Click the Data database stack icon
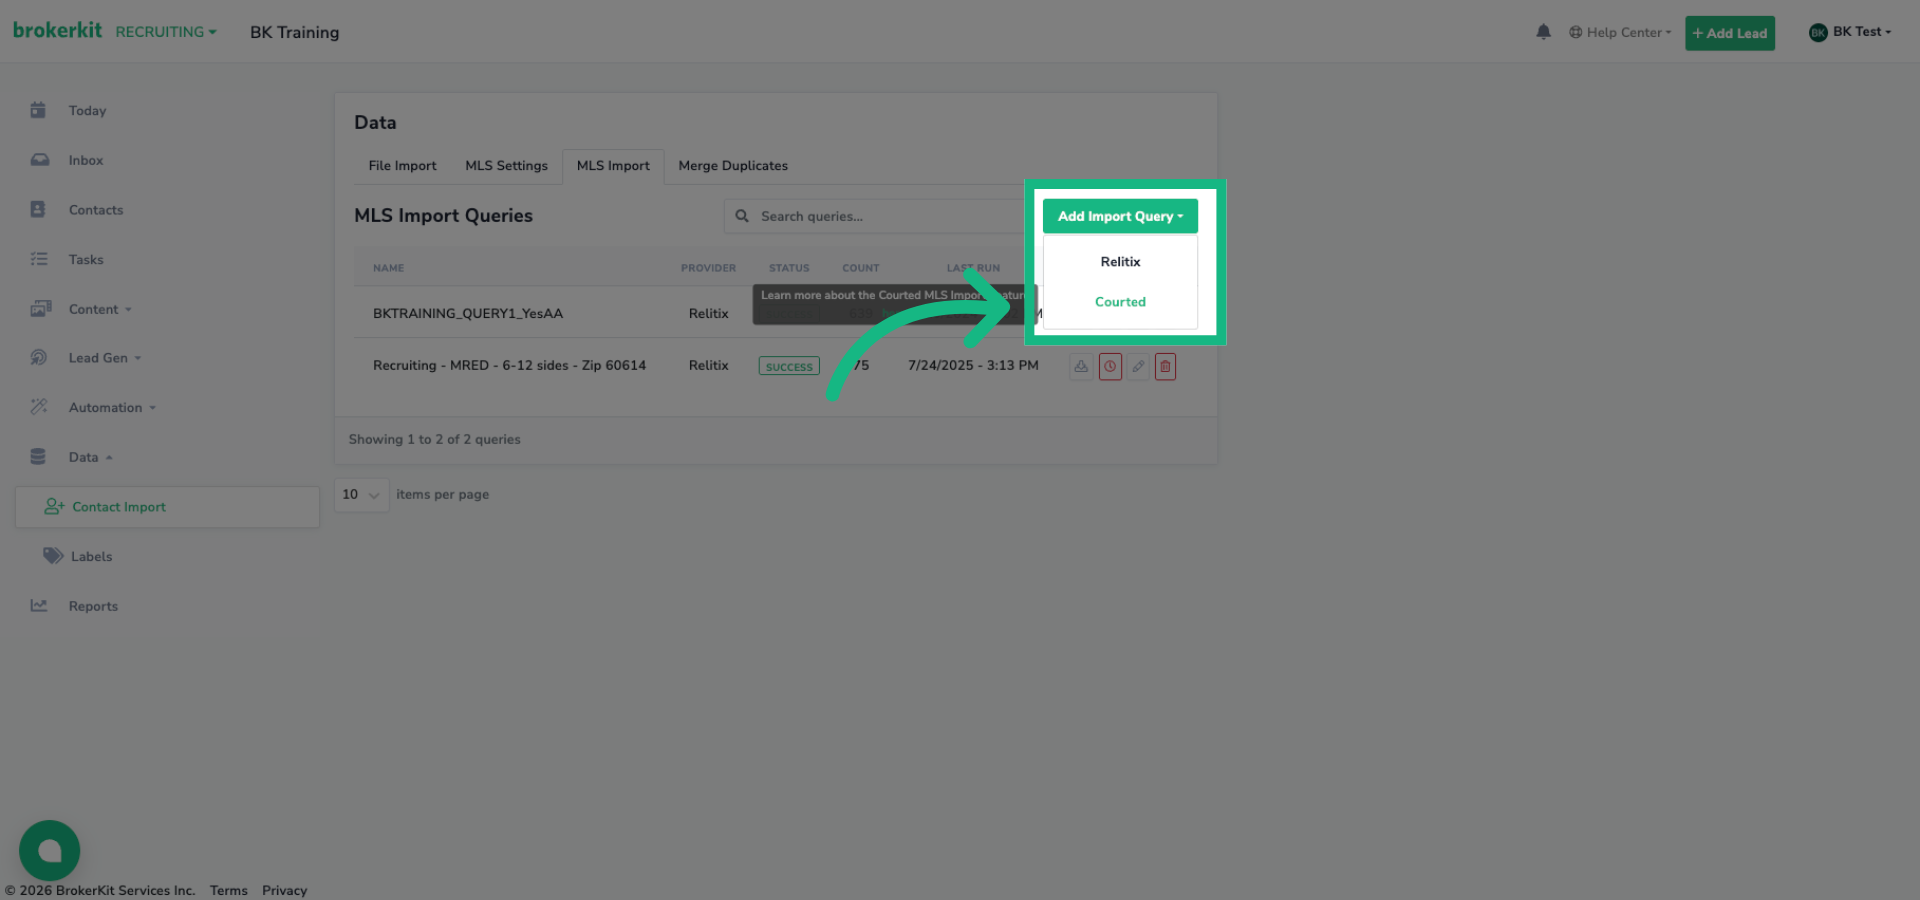 pyautogui.click(x=38, y=457)
